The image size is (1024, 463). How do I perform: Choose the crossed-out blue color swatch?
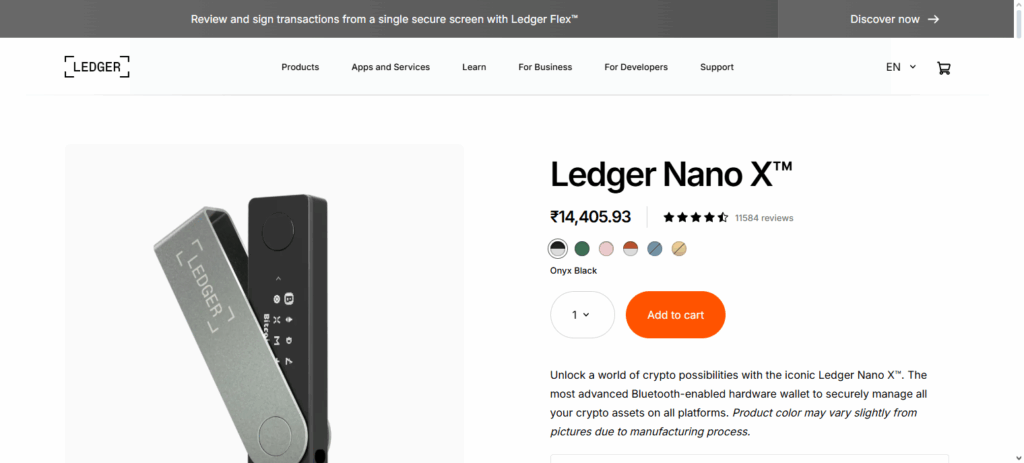coord(654,248)
